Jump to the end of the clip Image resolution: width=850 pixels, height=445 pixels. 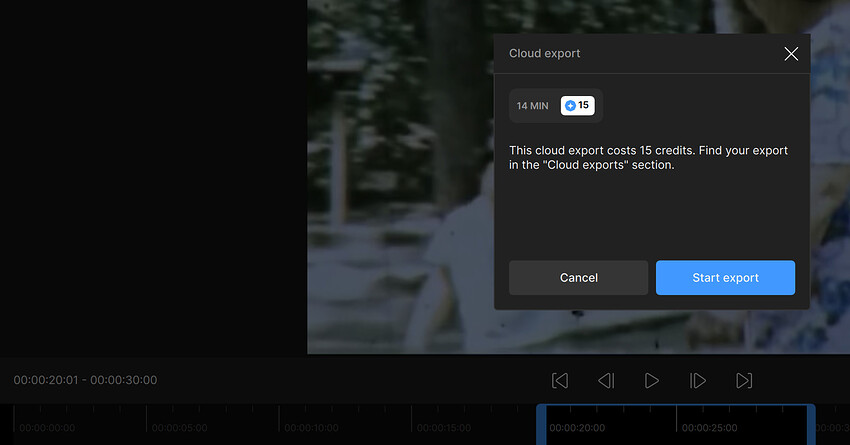(x=744, y=380)
